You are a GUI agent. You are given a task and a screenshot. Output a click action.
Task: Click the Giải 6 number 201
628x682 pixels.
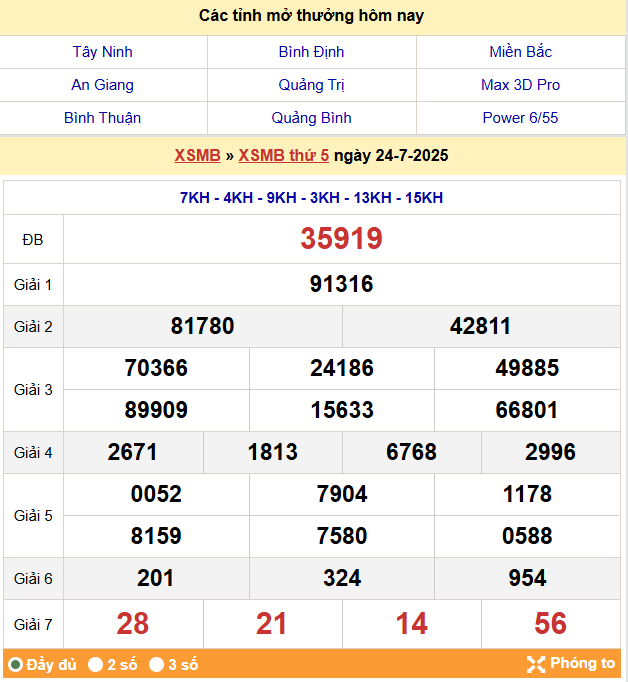click(156, 578)
